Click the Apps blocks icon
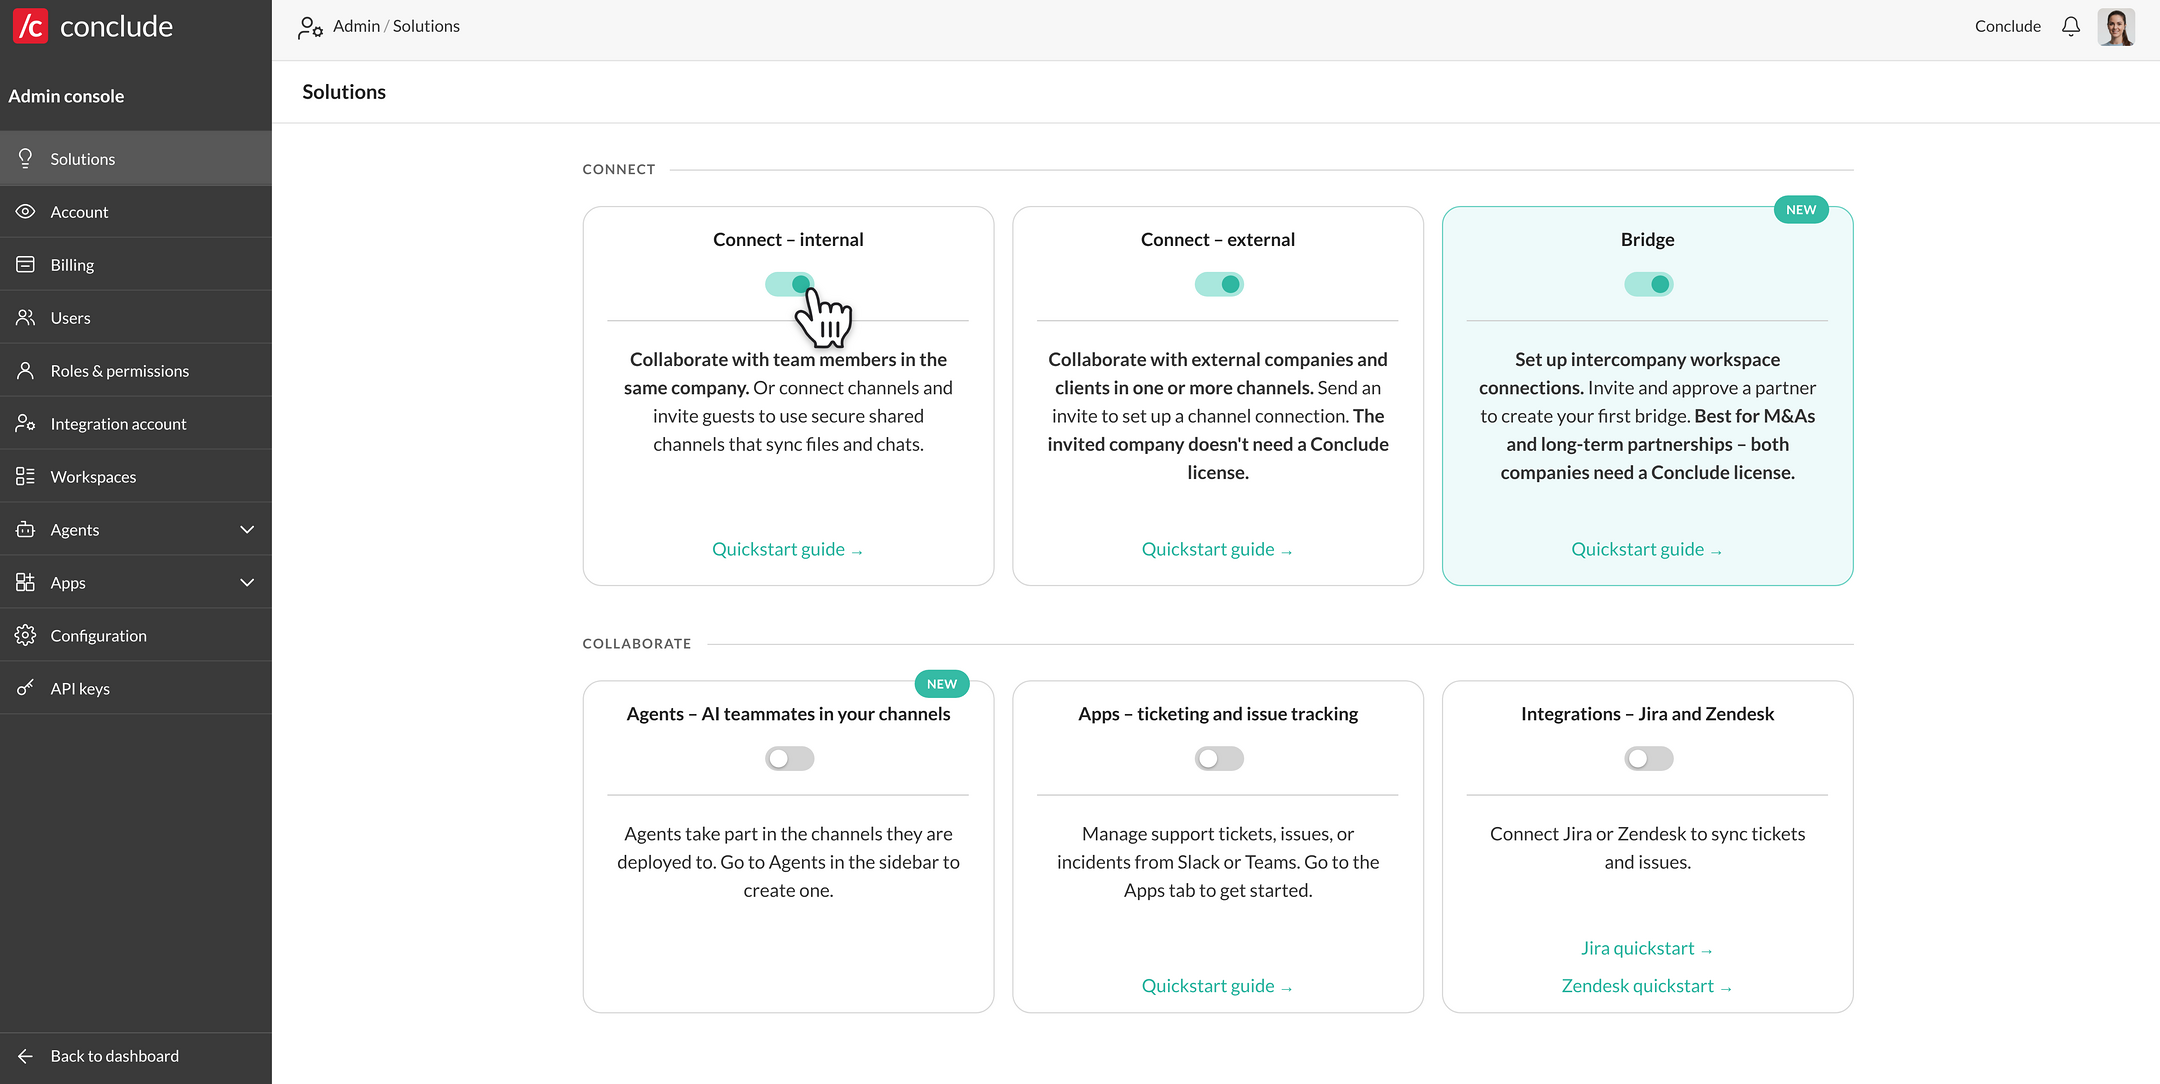Viewport: 2160px width, 1084px height. tap(26, 582)
